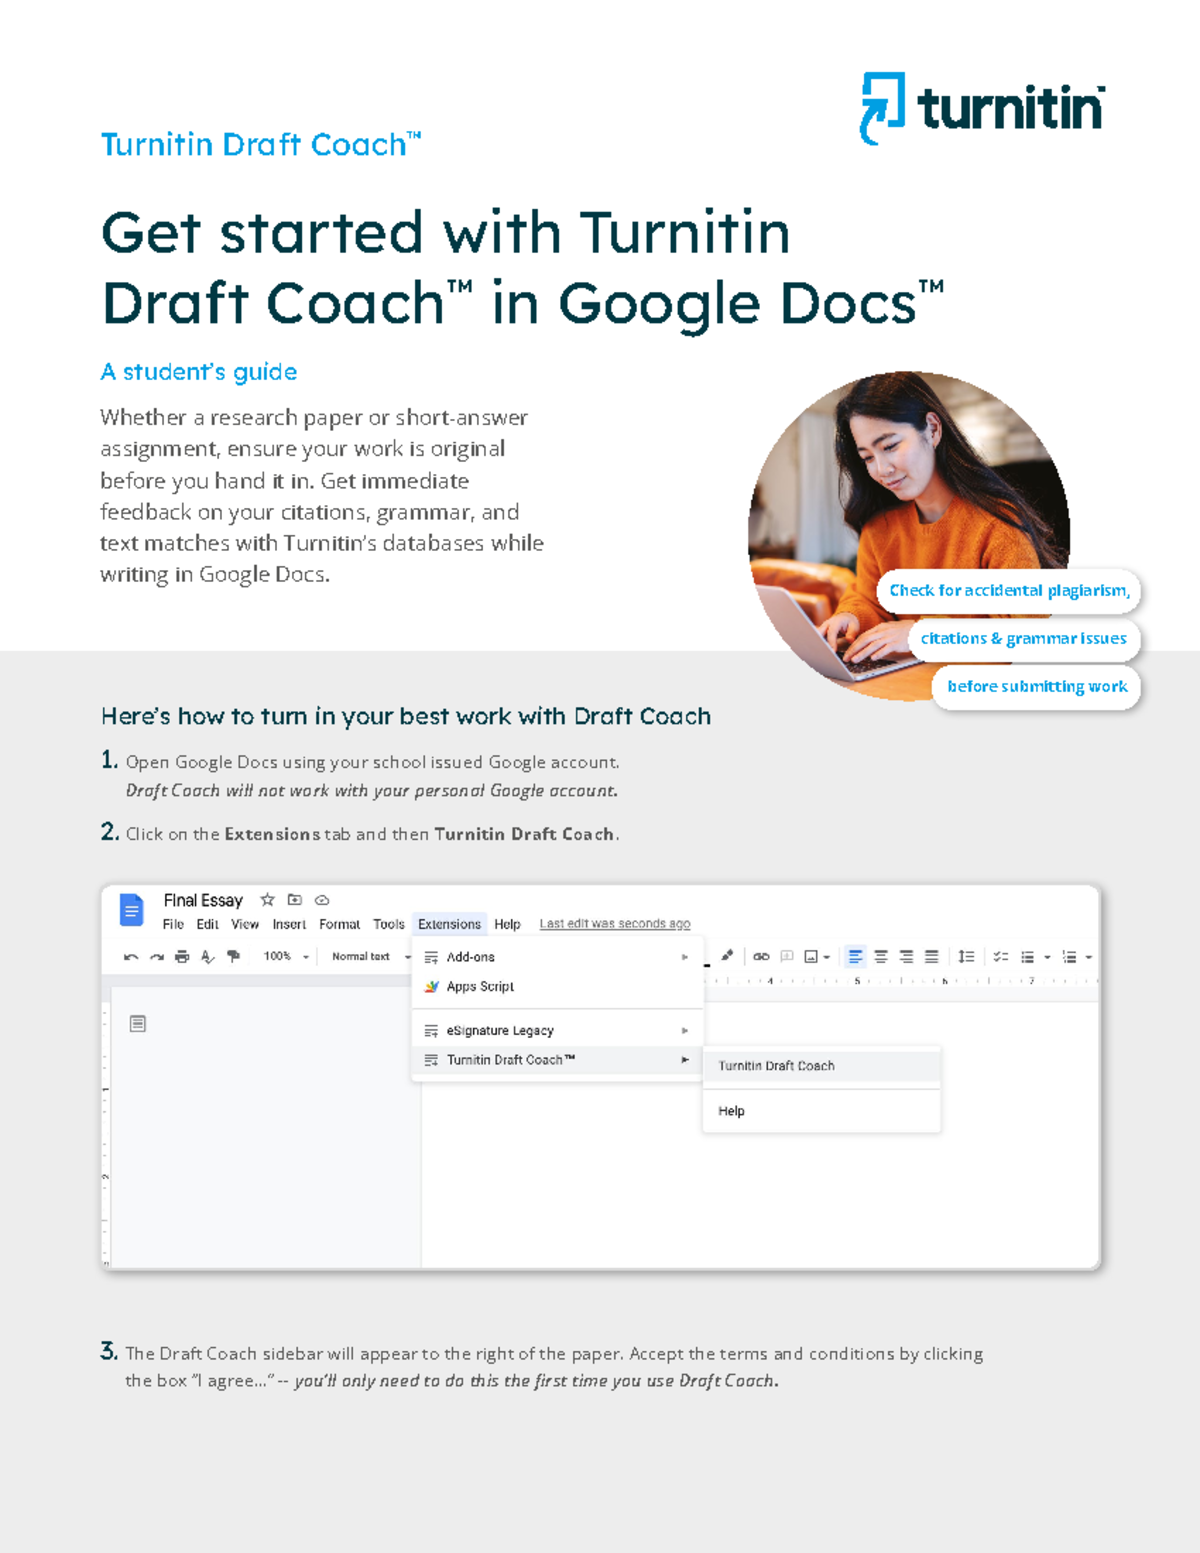Select Turnitin Draft Coach from the submenu
This screenshot has width=1200, height=1553.
(776, 1066)
